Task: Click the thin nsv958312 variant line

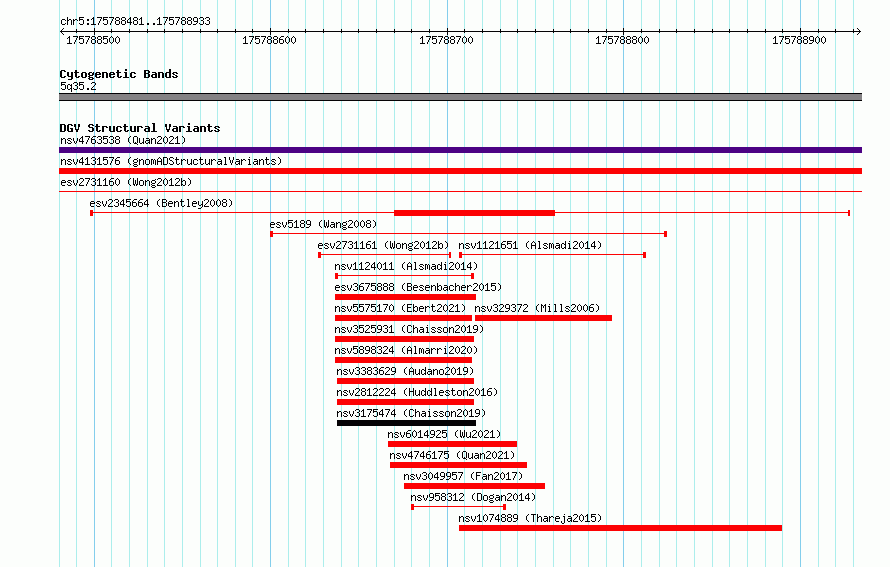Action: pyautogui.click(x=459, y=507)
